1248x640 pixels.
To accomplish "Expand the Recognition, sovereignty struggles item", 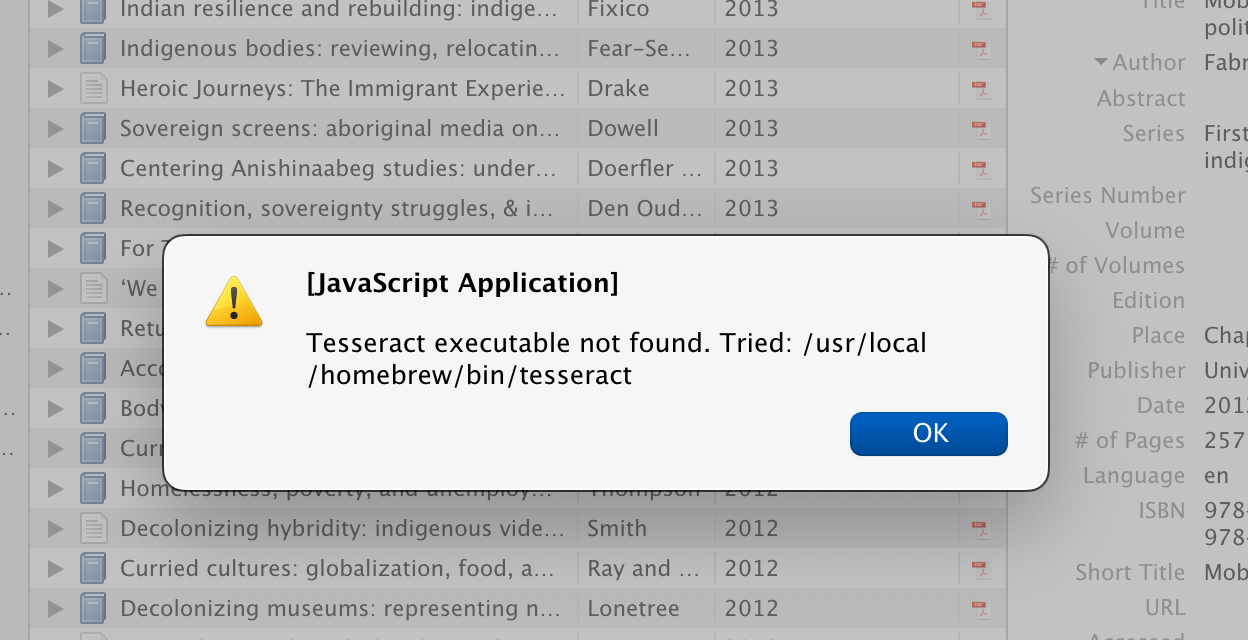I will click(x=55, y=208).
